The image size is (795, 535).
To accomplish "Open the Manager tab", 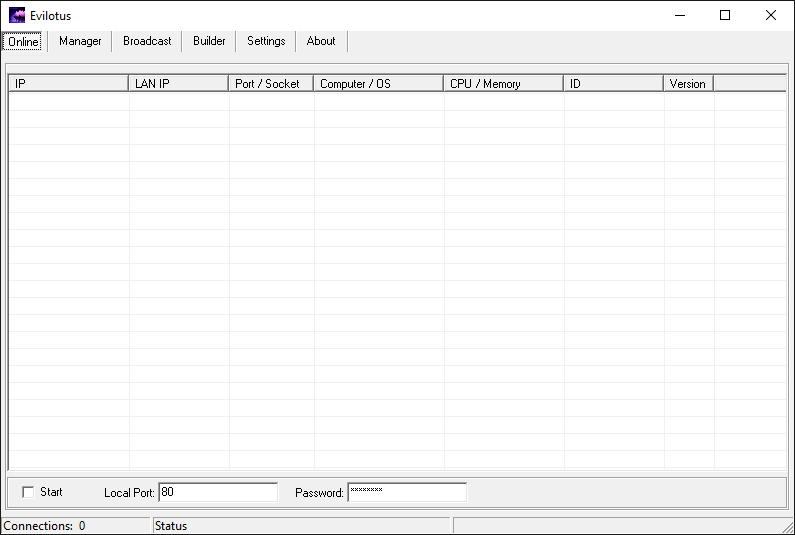I will tap(80, 42).
